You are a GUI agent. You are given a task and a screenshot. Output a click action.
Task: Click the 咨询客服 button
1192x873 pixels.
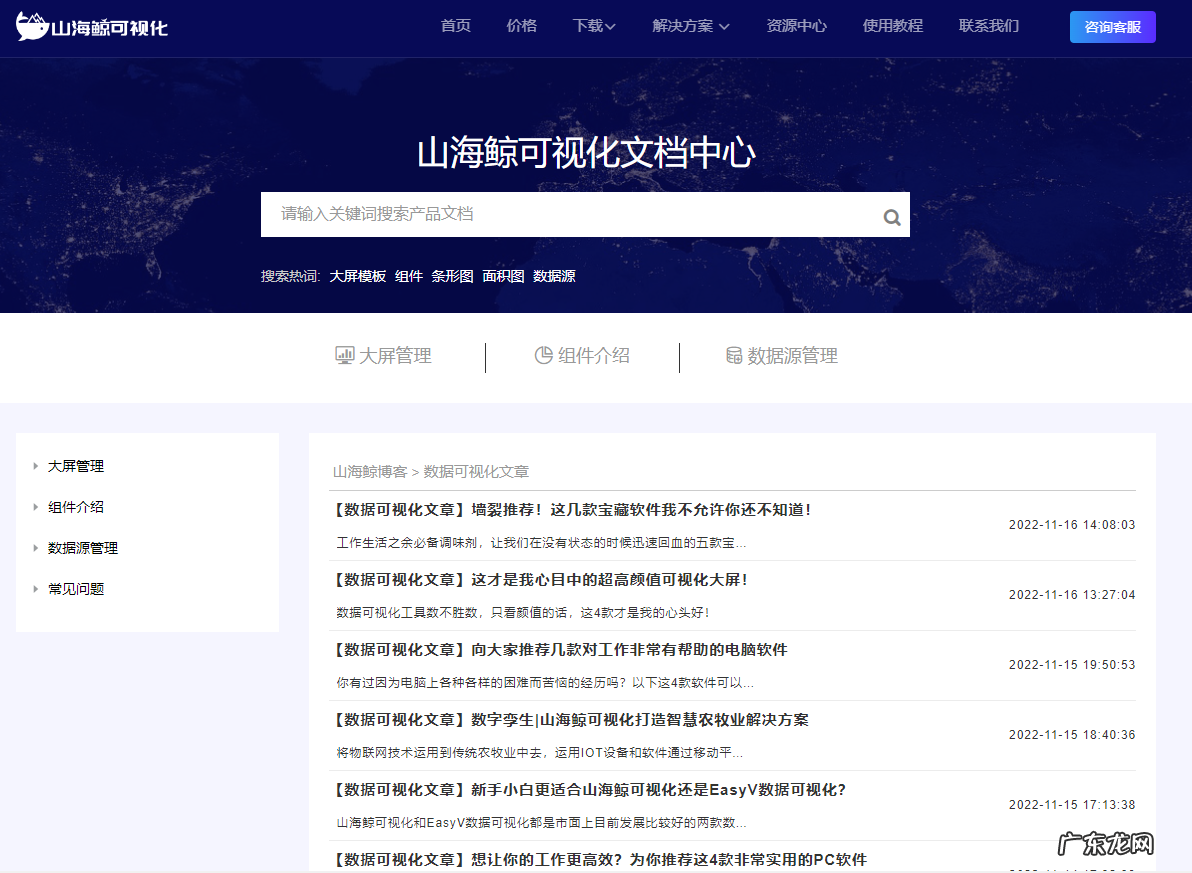pyautogui.click(x=1112, y=27)
